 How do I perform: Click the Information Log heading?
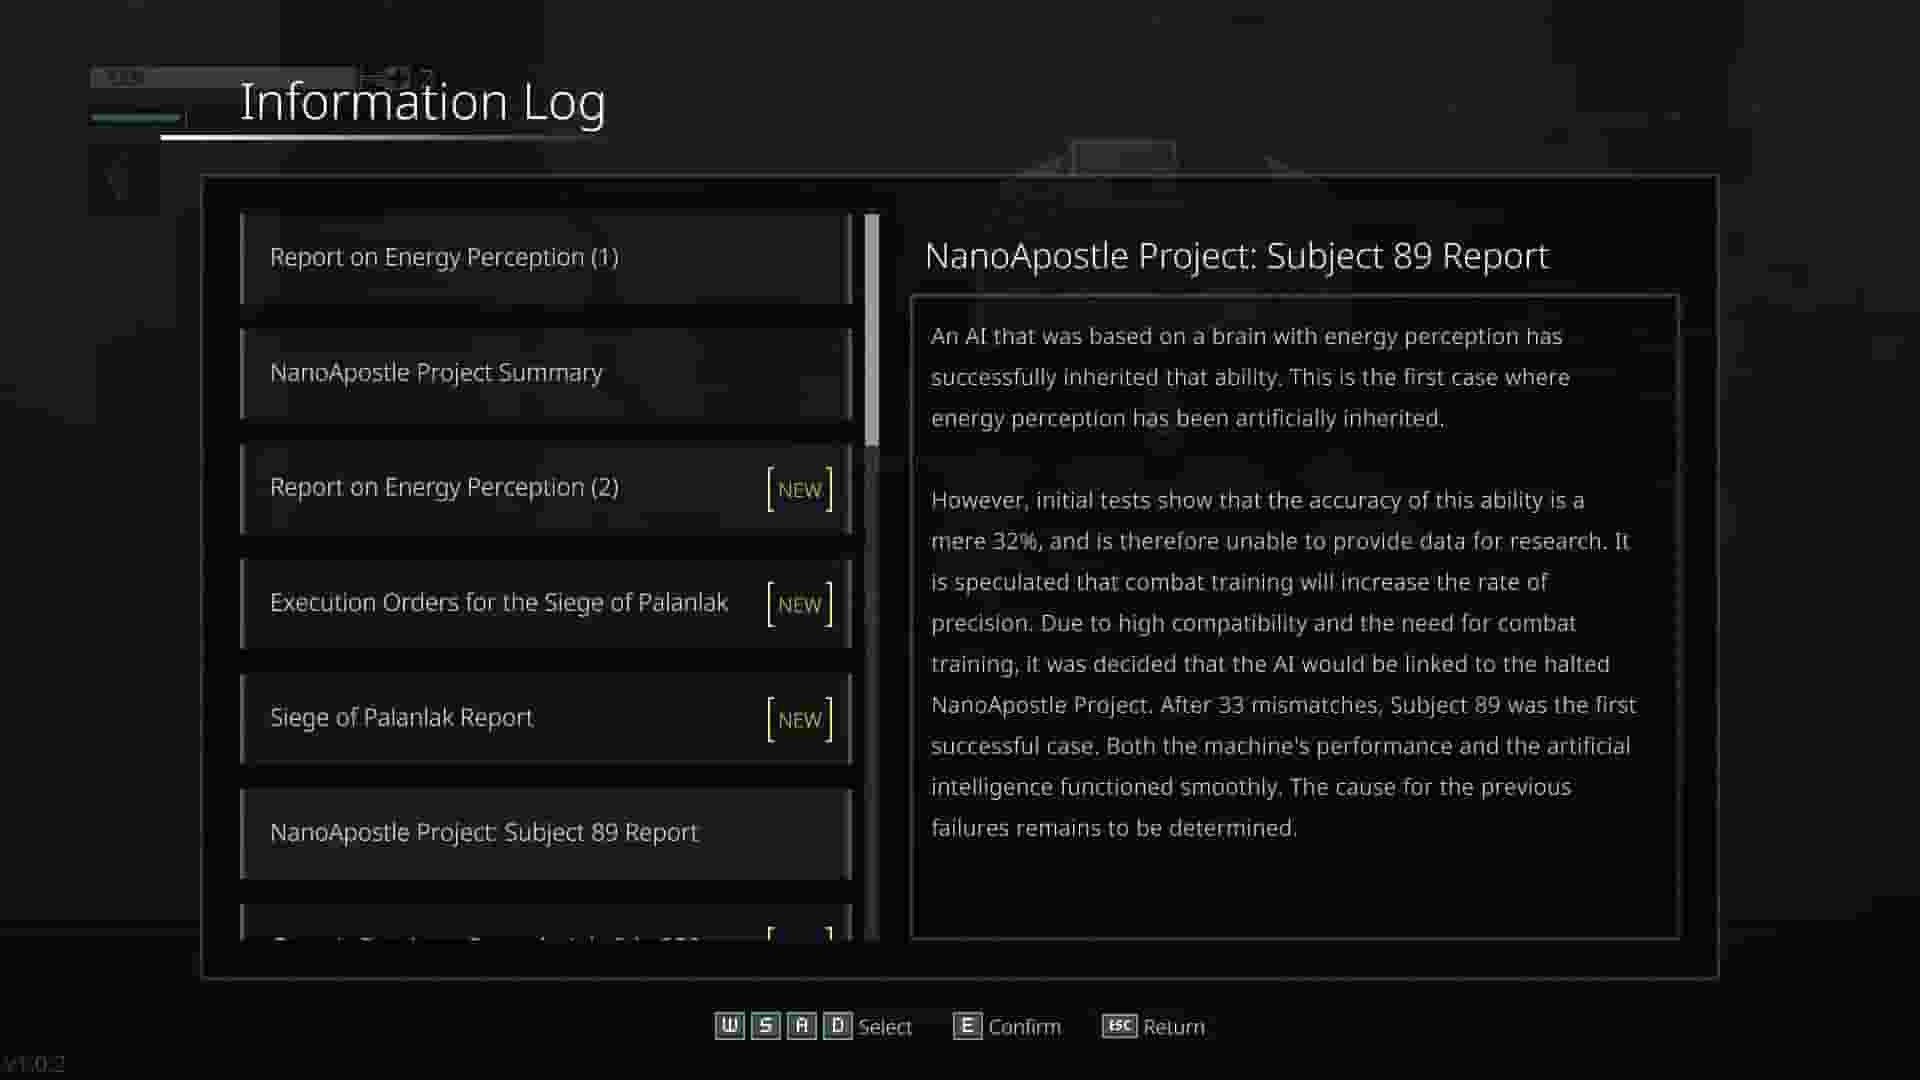pyautogui.click(x=422, y=100)
